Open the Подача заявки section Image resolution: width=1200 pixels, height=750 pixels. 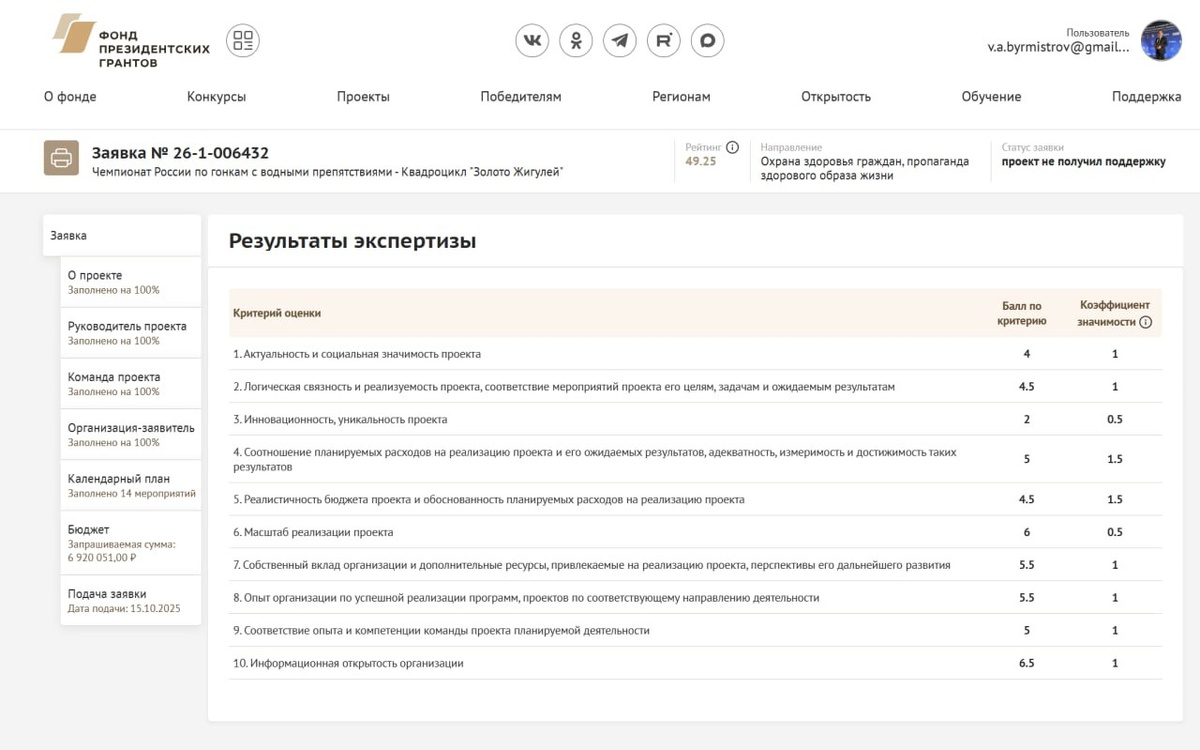click(x=130, y=600)
